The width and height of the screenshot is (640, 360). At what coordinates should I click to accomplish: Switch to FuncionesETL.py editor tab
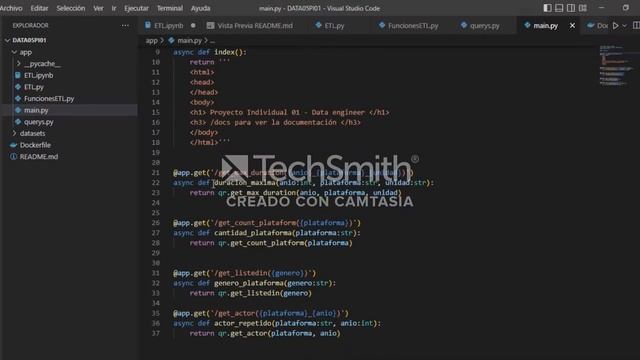(413, 26)
